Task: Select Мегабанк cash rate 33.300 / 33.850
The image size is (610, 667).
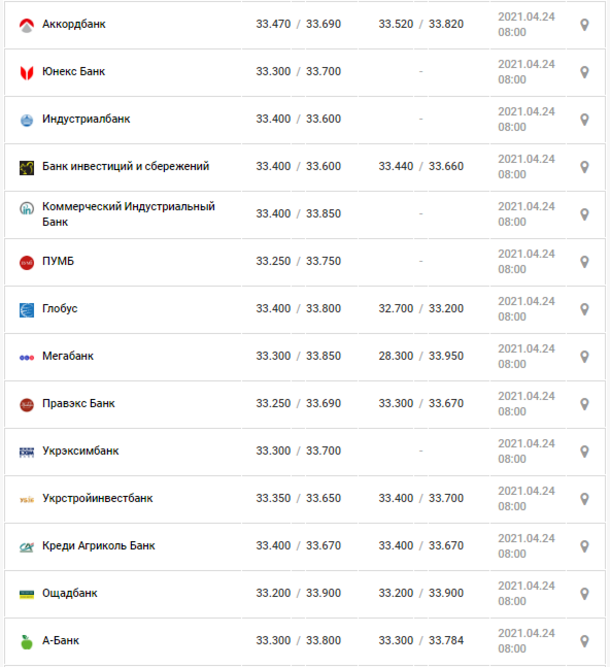Action: (298, 356)
